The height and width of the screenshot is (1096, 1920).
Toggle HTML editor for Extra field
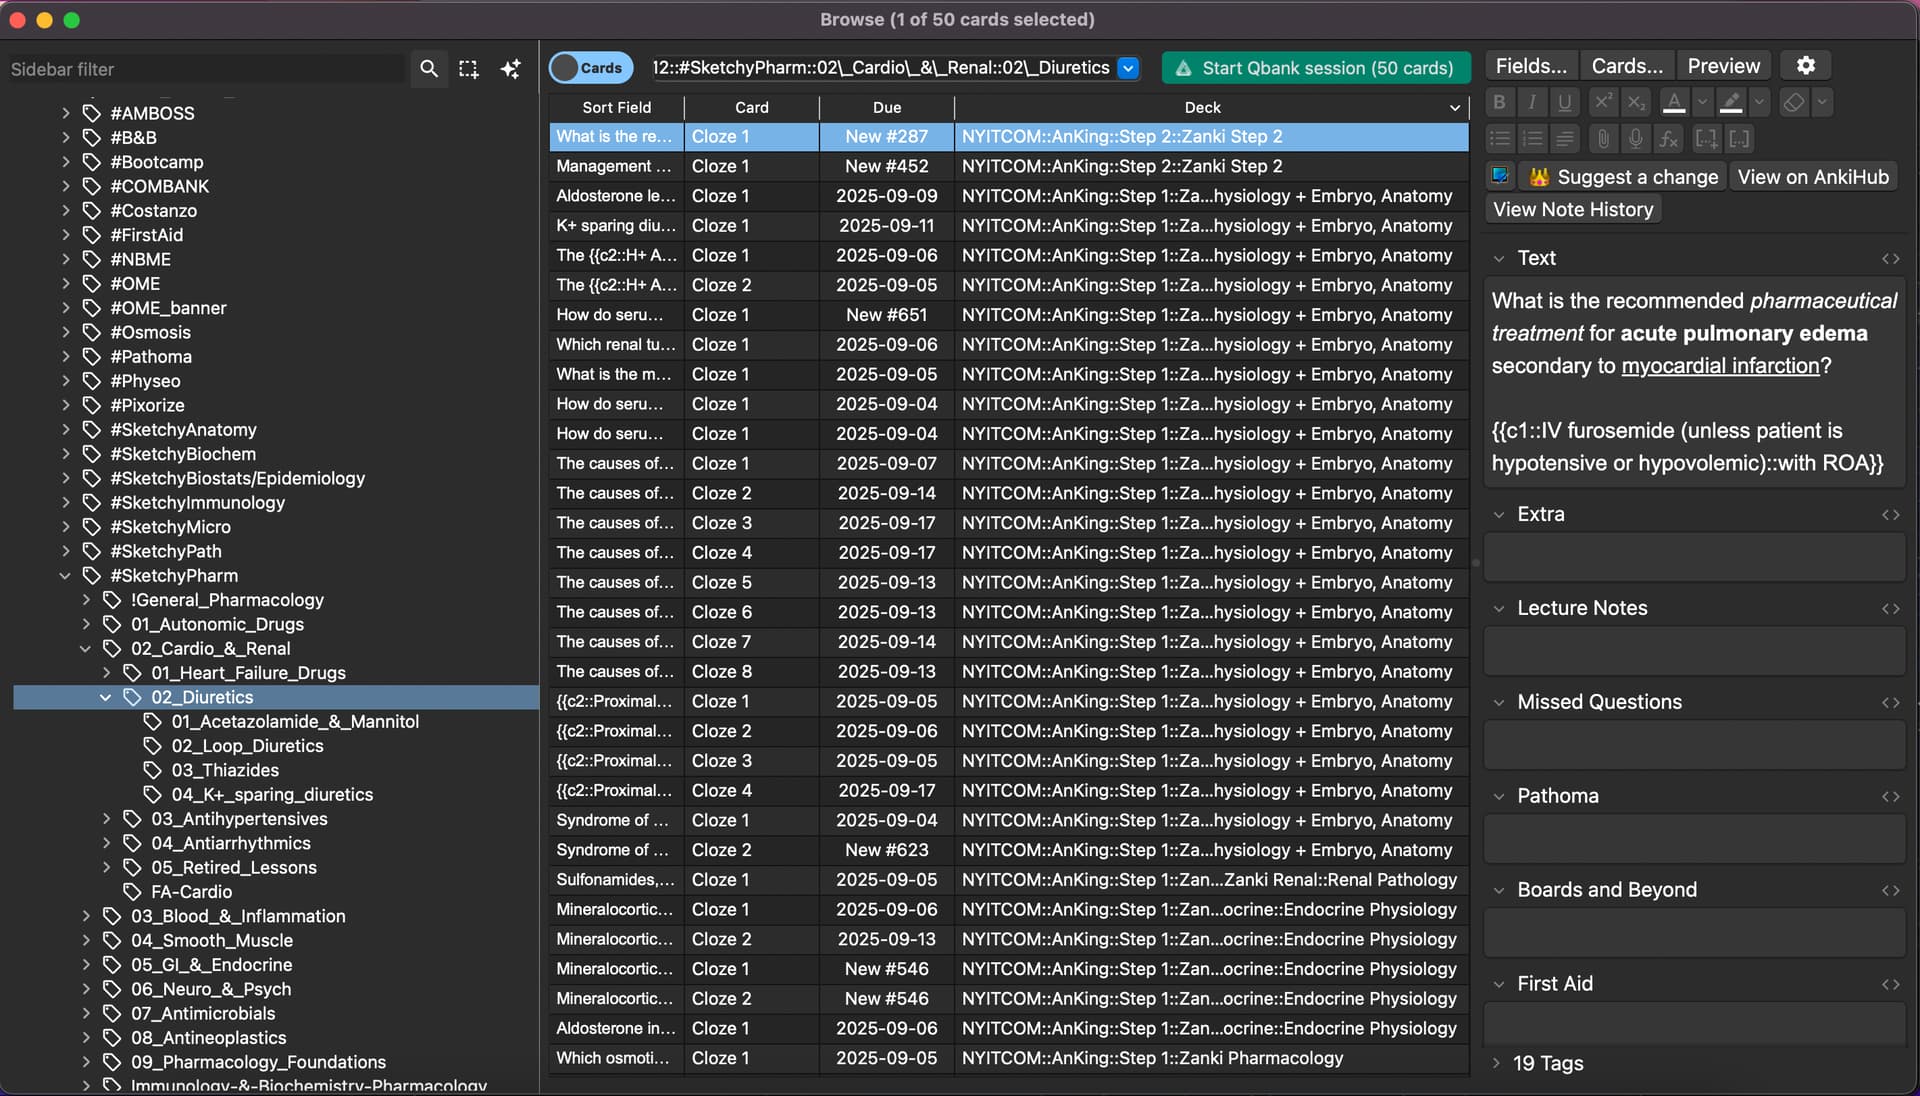click(x=1890, y=515)
